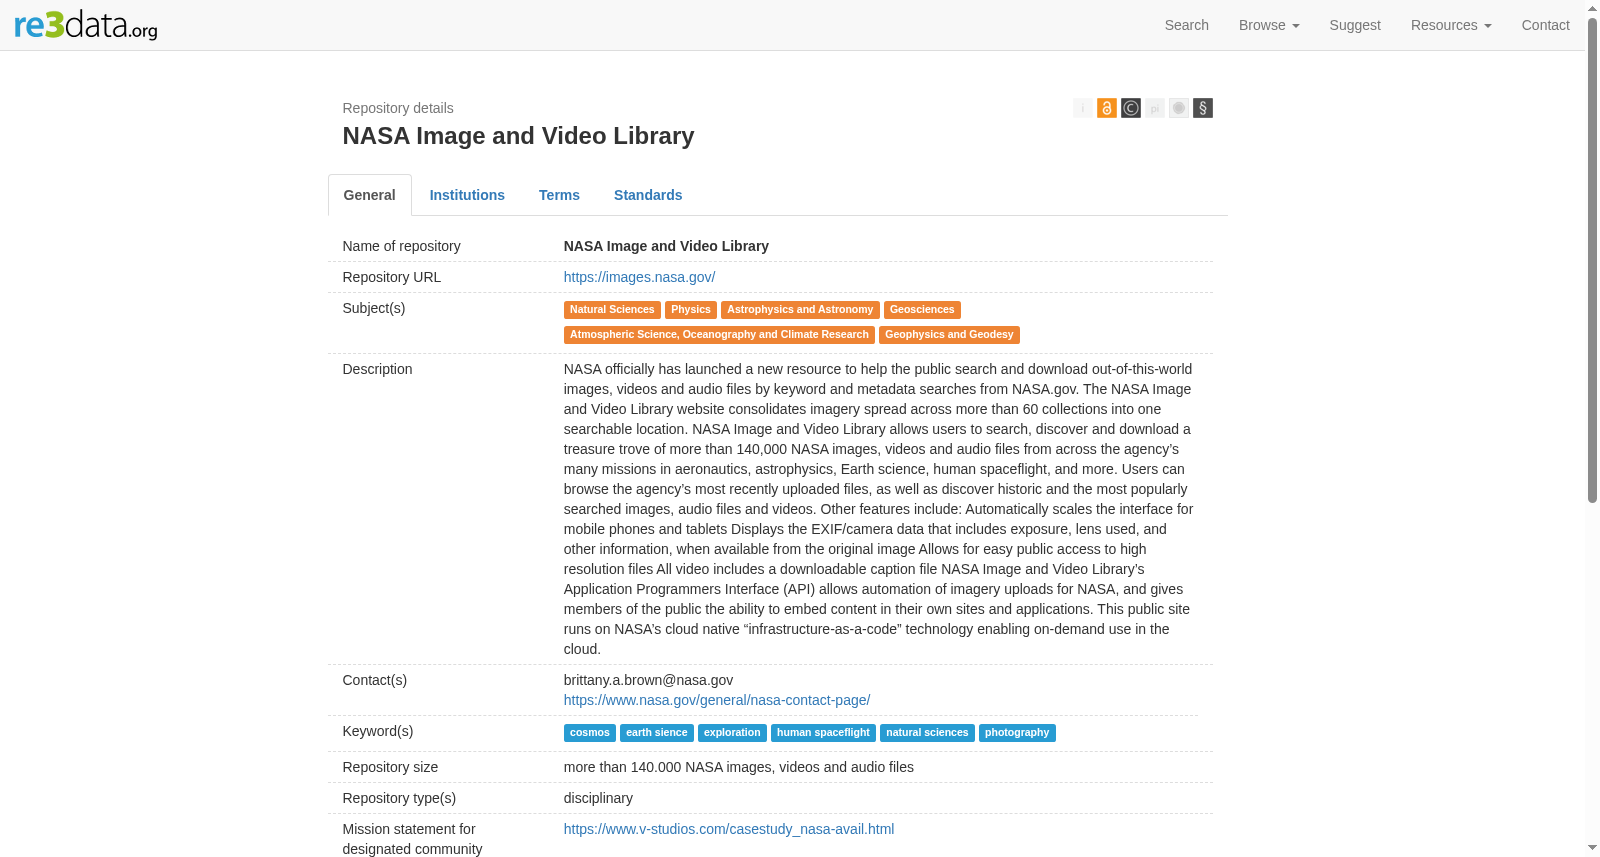The height and width of the screenshot is (857, 1600).
Task: Click the page vertical scrollbar thumb
Action: pos(1592,260)
